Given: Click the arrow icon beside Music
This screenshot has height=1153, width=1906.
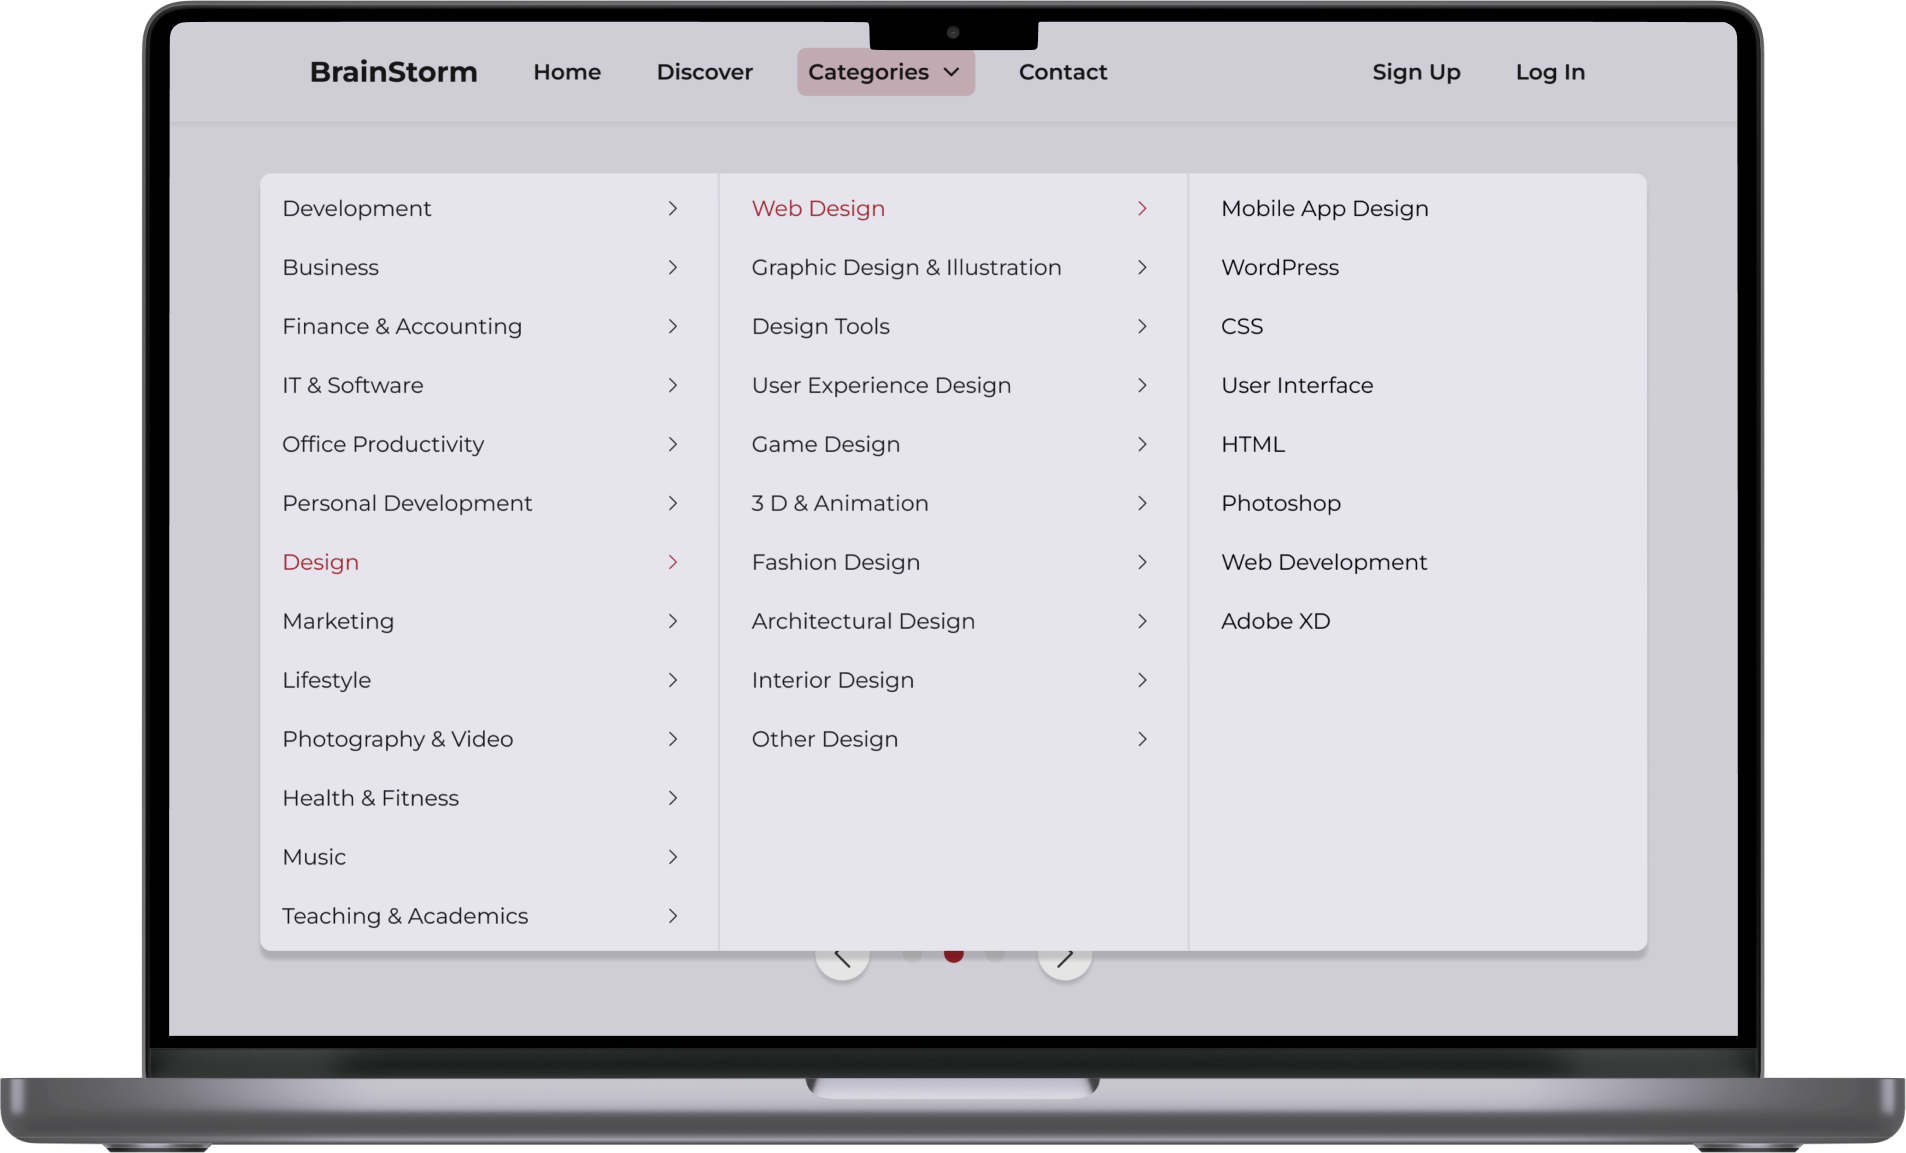Looking at the screenshot, I should point(672,857).
